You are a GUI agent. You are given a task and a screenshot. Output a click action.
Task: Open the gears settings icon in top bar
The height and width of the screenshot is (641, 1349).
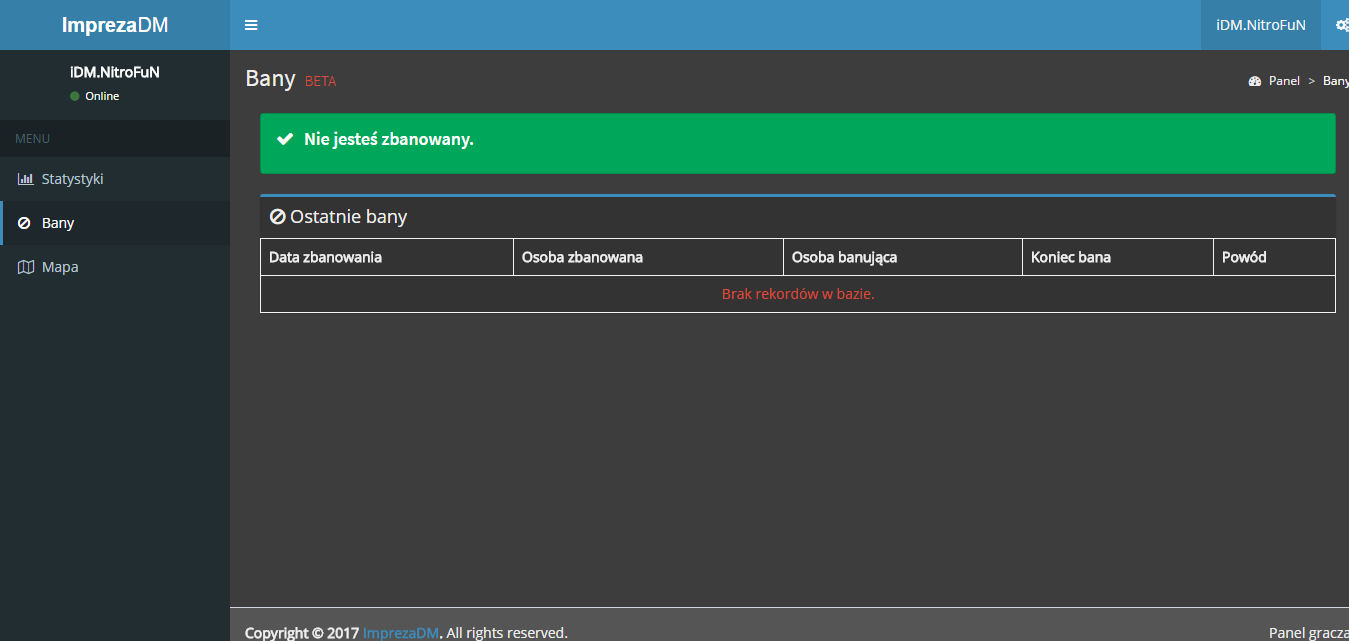coord(1342,25)
